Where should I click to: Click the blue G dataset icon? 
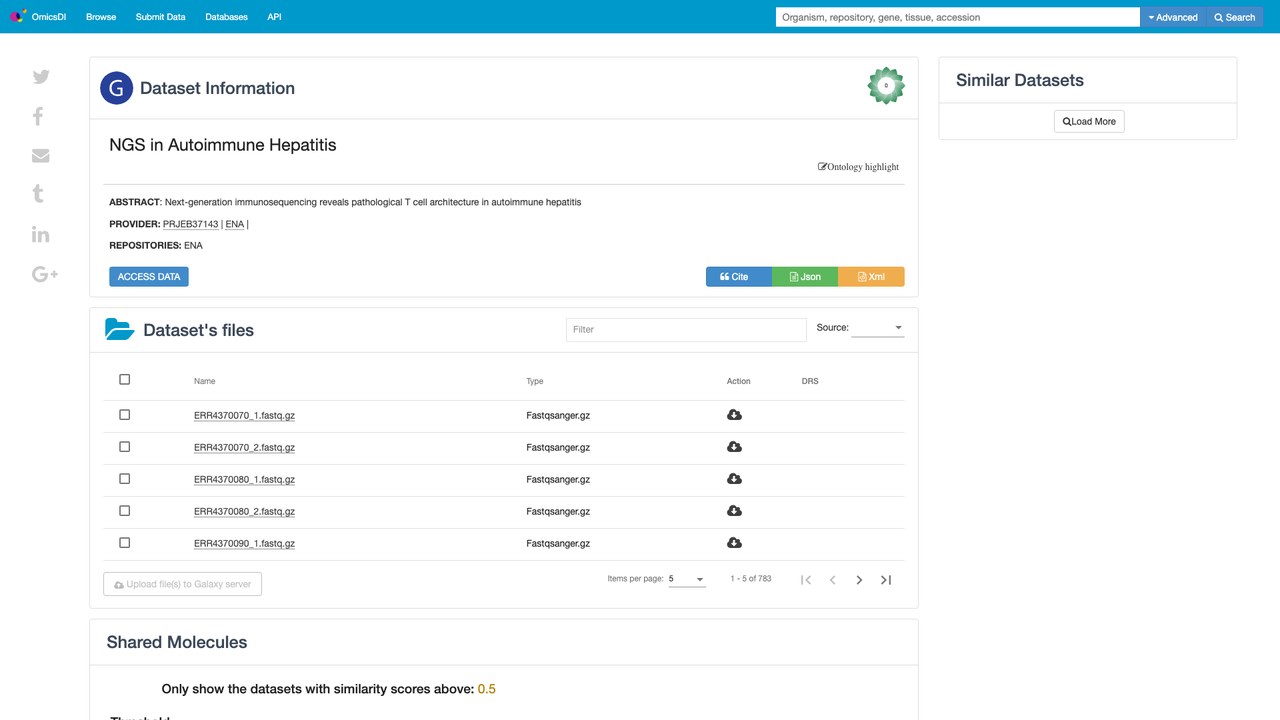[x=117, y=88]
